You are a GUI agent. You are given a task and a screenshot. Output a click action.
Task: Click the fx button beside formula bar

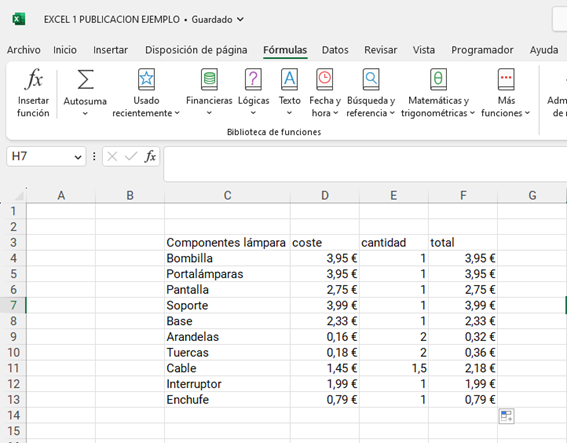point(150,157)
